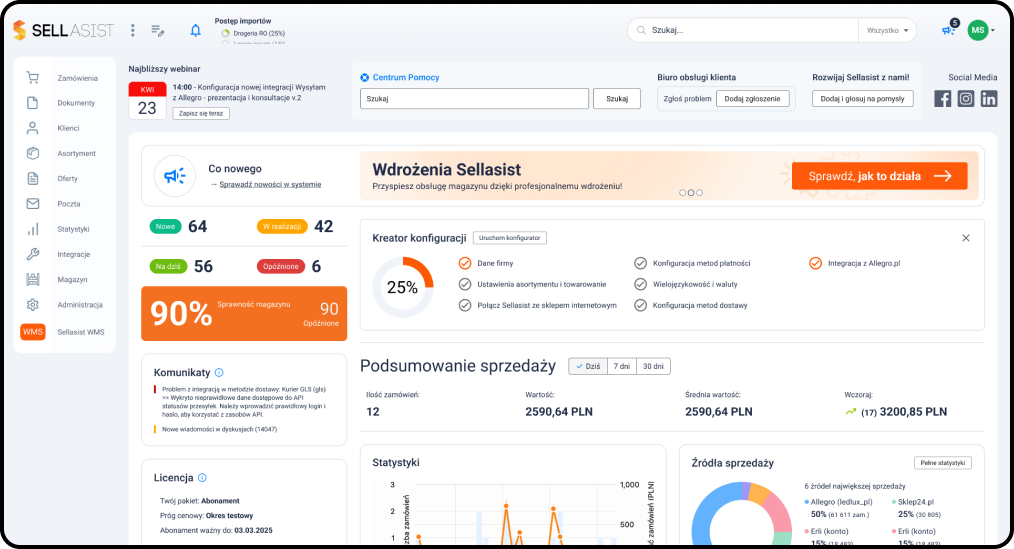Click the Integracje wrench icon
The height and width of the screenshot is (549, 1014).
tap(32, 254)
